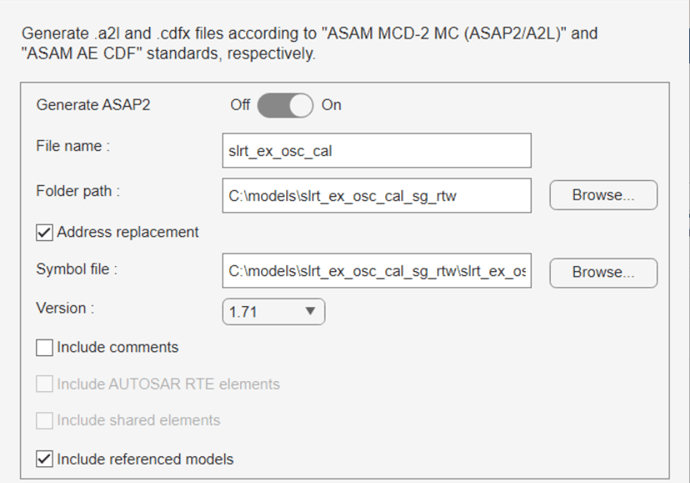Open Browse beside the Symbol file field
The height and width of the screenshot is (483, 690).
click(x=603, y=272)
